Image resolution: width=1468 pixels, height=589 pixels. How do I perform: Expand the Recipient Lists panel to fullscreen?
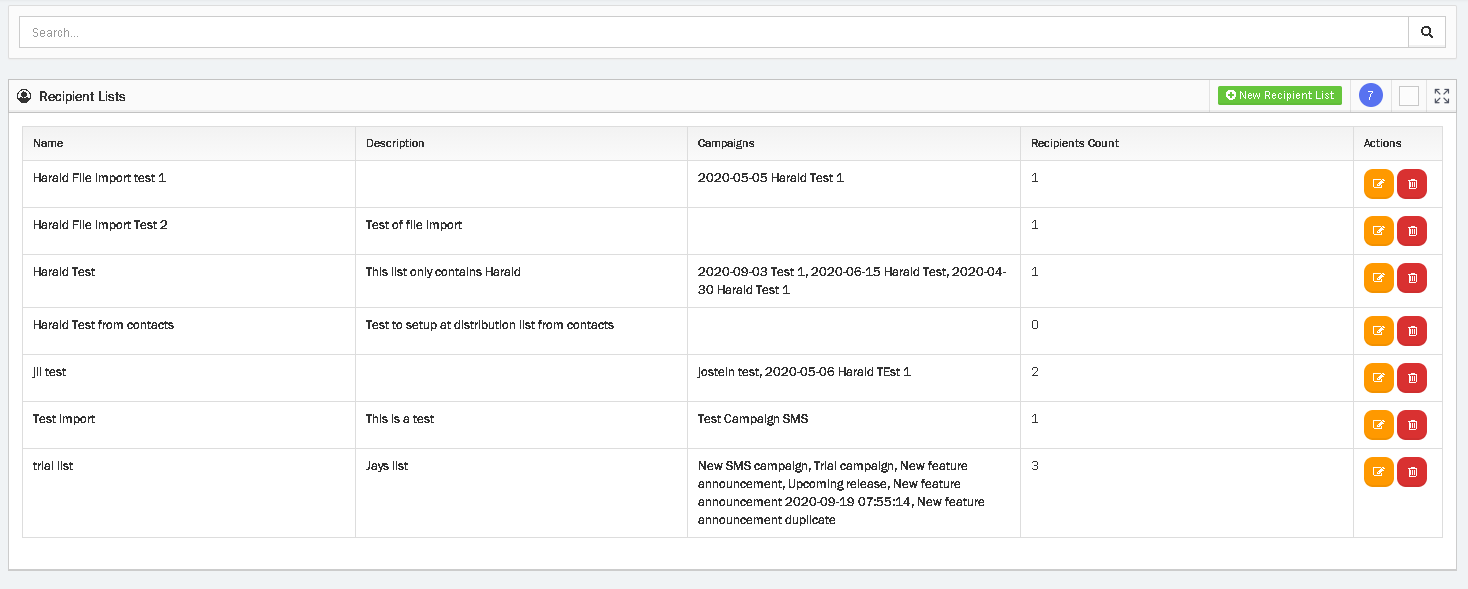[1441, 96]
